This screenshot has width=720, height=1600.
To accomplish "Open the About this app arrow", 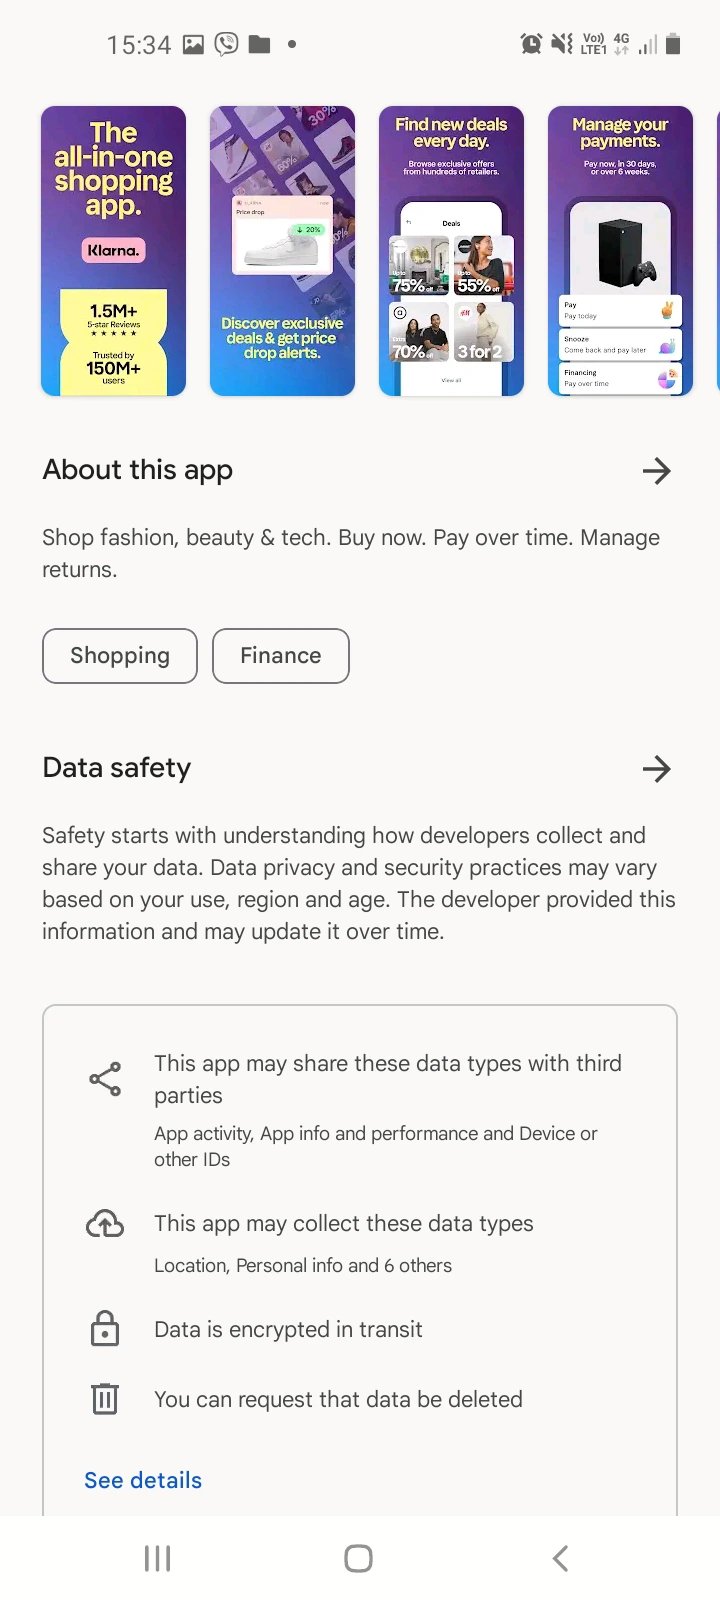I will click(x=656, y=470).
